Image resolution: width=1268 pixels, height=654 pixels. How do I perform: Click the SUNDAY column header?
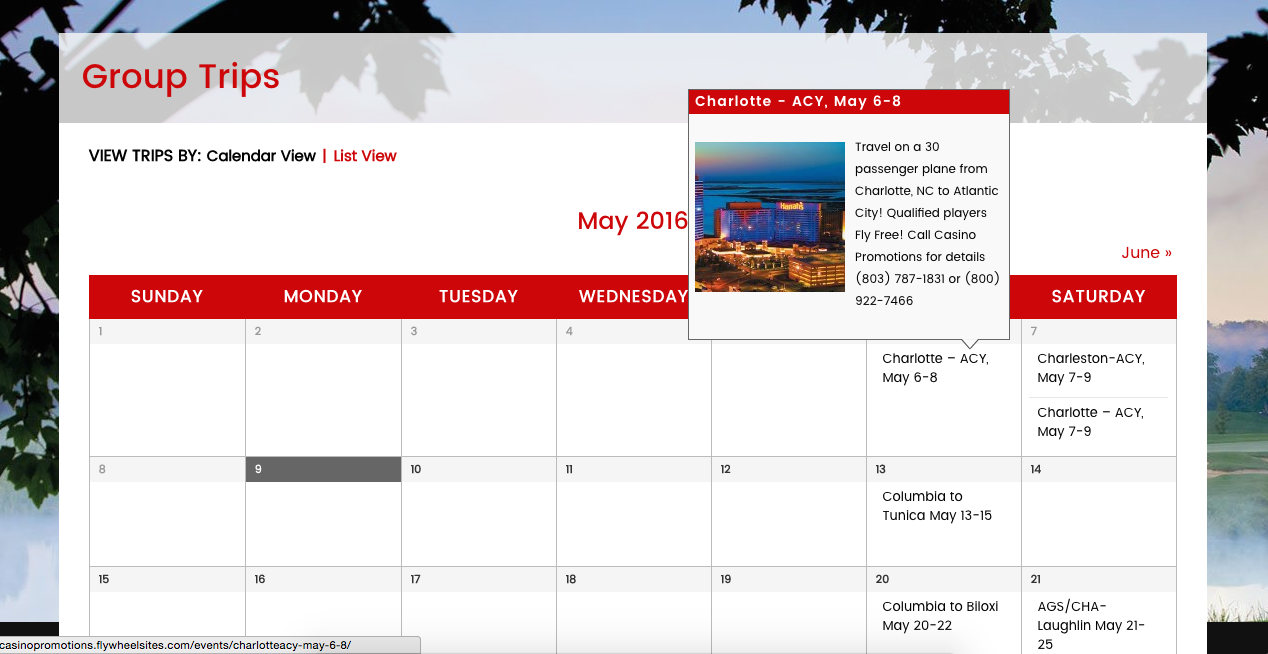click(167, 297)
